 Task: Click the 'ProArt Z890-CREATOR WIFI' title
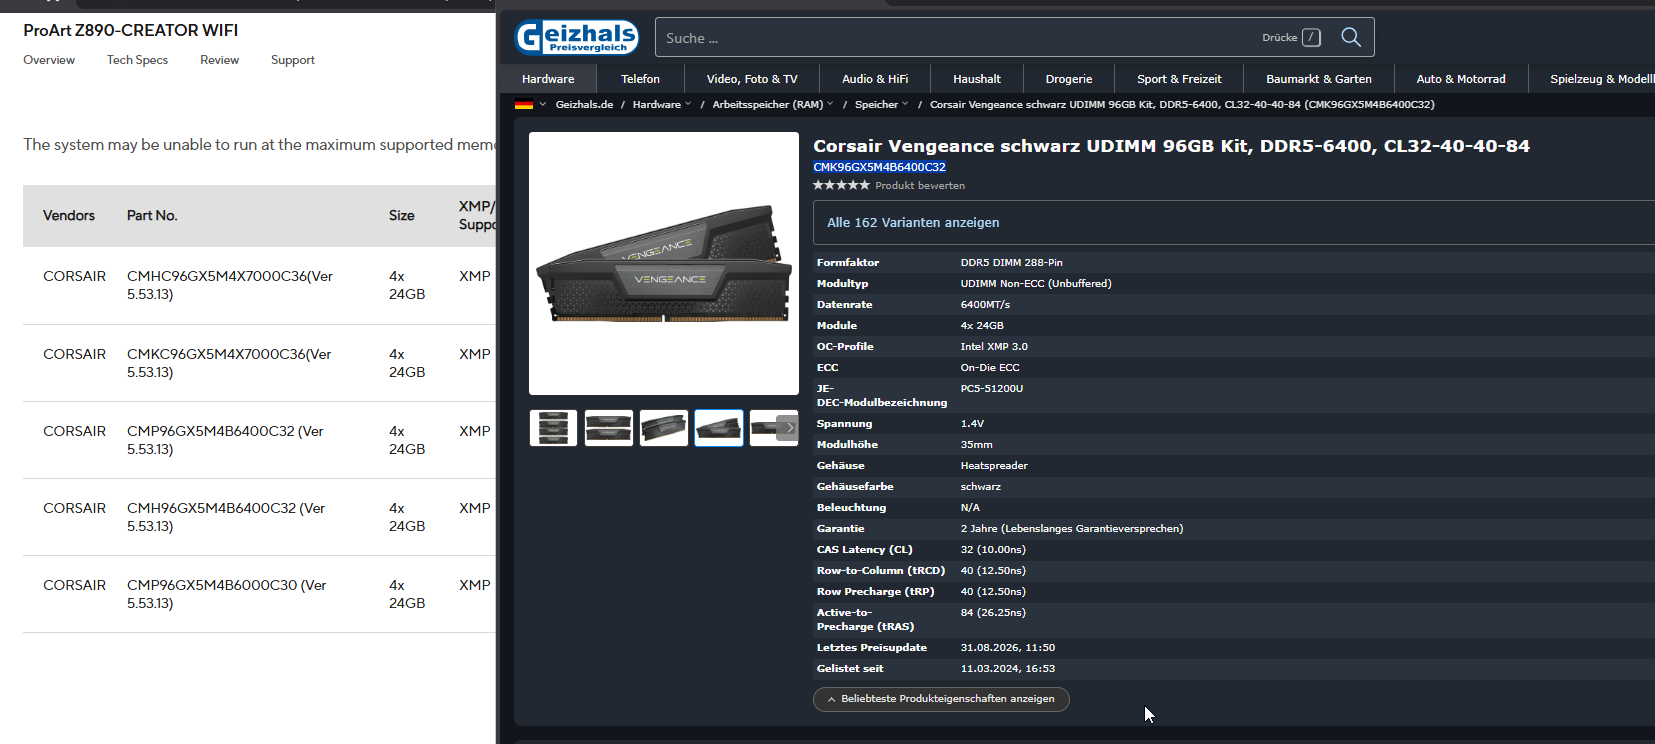pyautogui.click(x=131, y=30)
